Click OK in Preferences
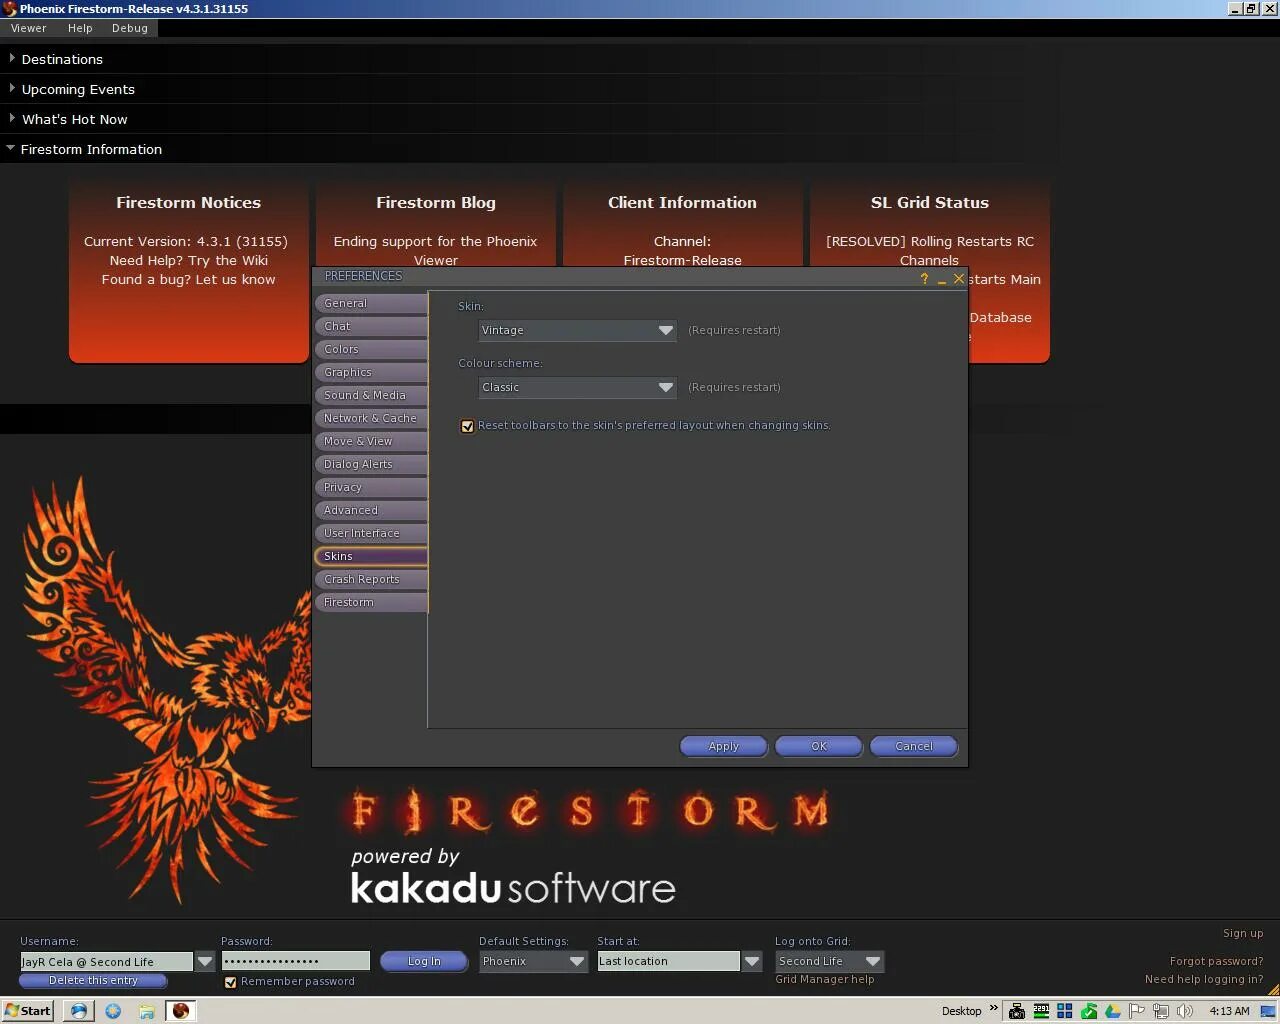The height and width of the screenshot is (1024, 1280). pos(818,746)
